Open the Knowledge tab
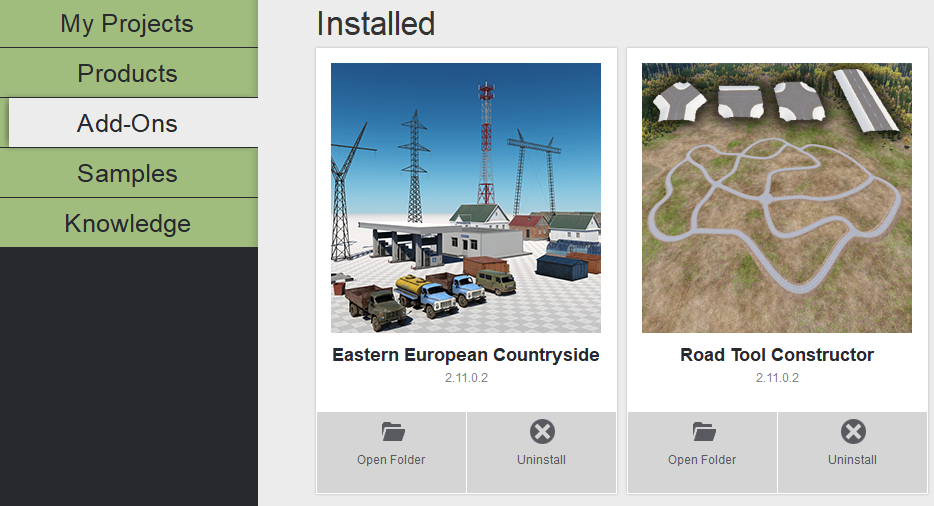 click(128, 223)
